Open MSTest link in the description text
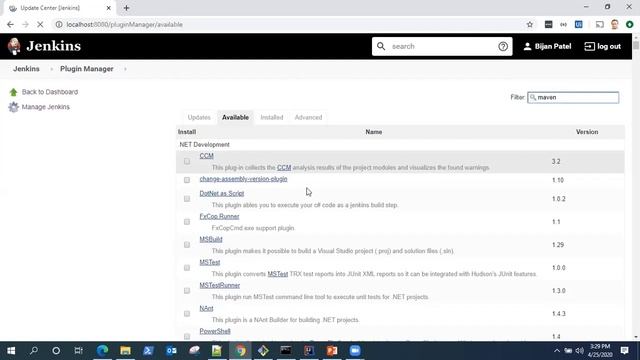Viewport: 640px width, 360px height. pyautogui.click(x=278, y=274)
